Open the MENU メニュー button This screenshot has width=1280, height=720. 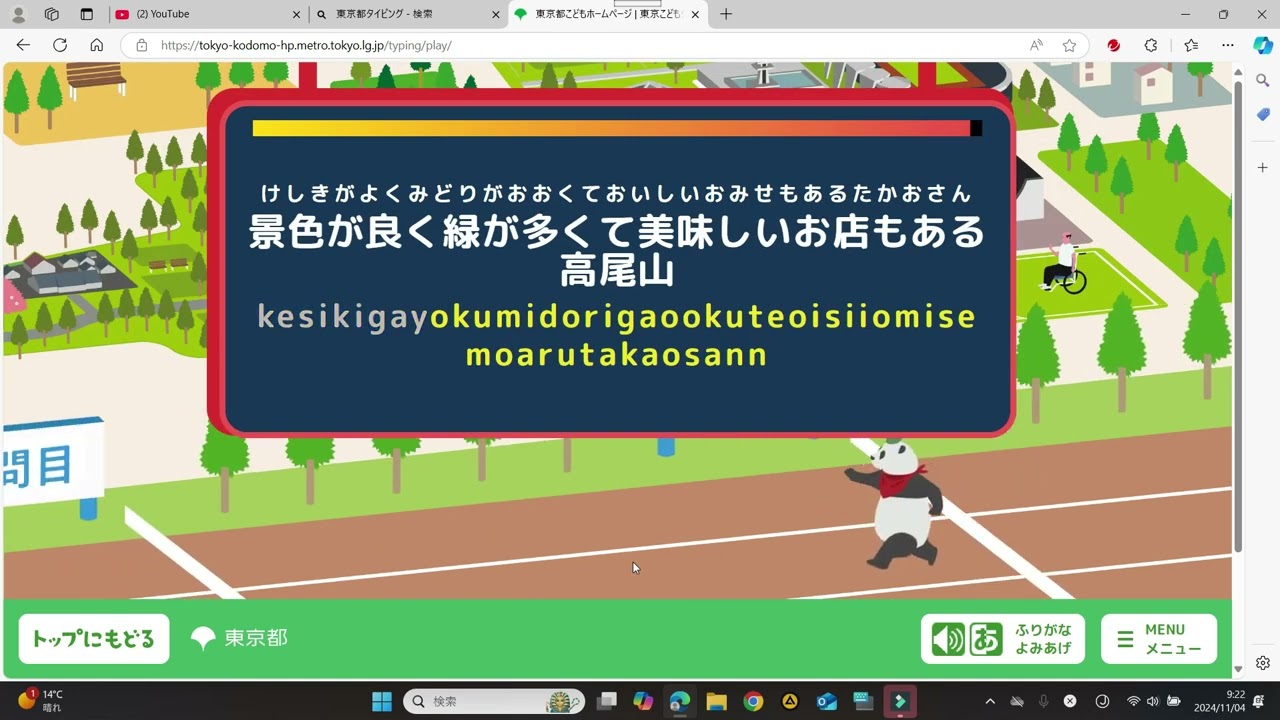tap(1159, 639)
